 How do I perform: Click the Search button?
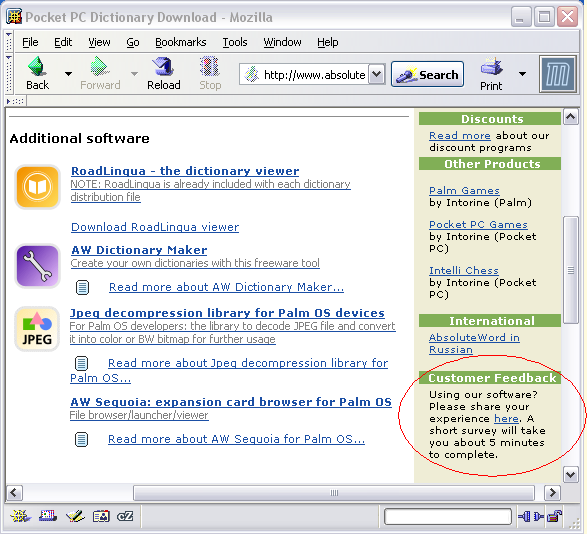[428, 74]
